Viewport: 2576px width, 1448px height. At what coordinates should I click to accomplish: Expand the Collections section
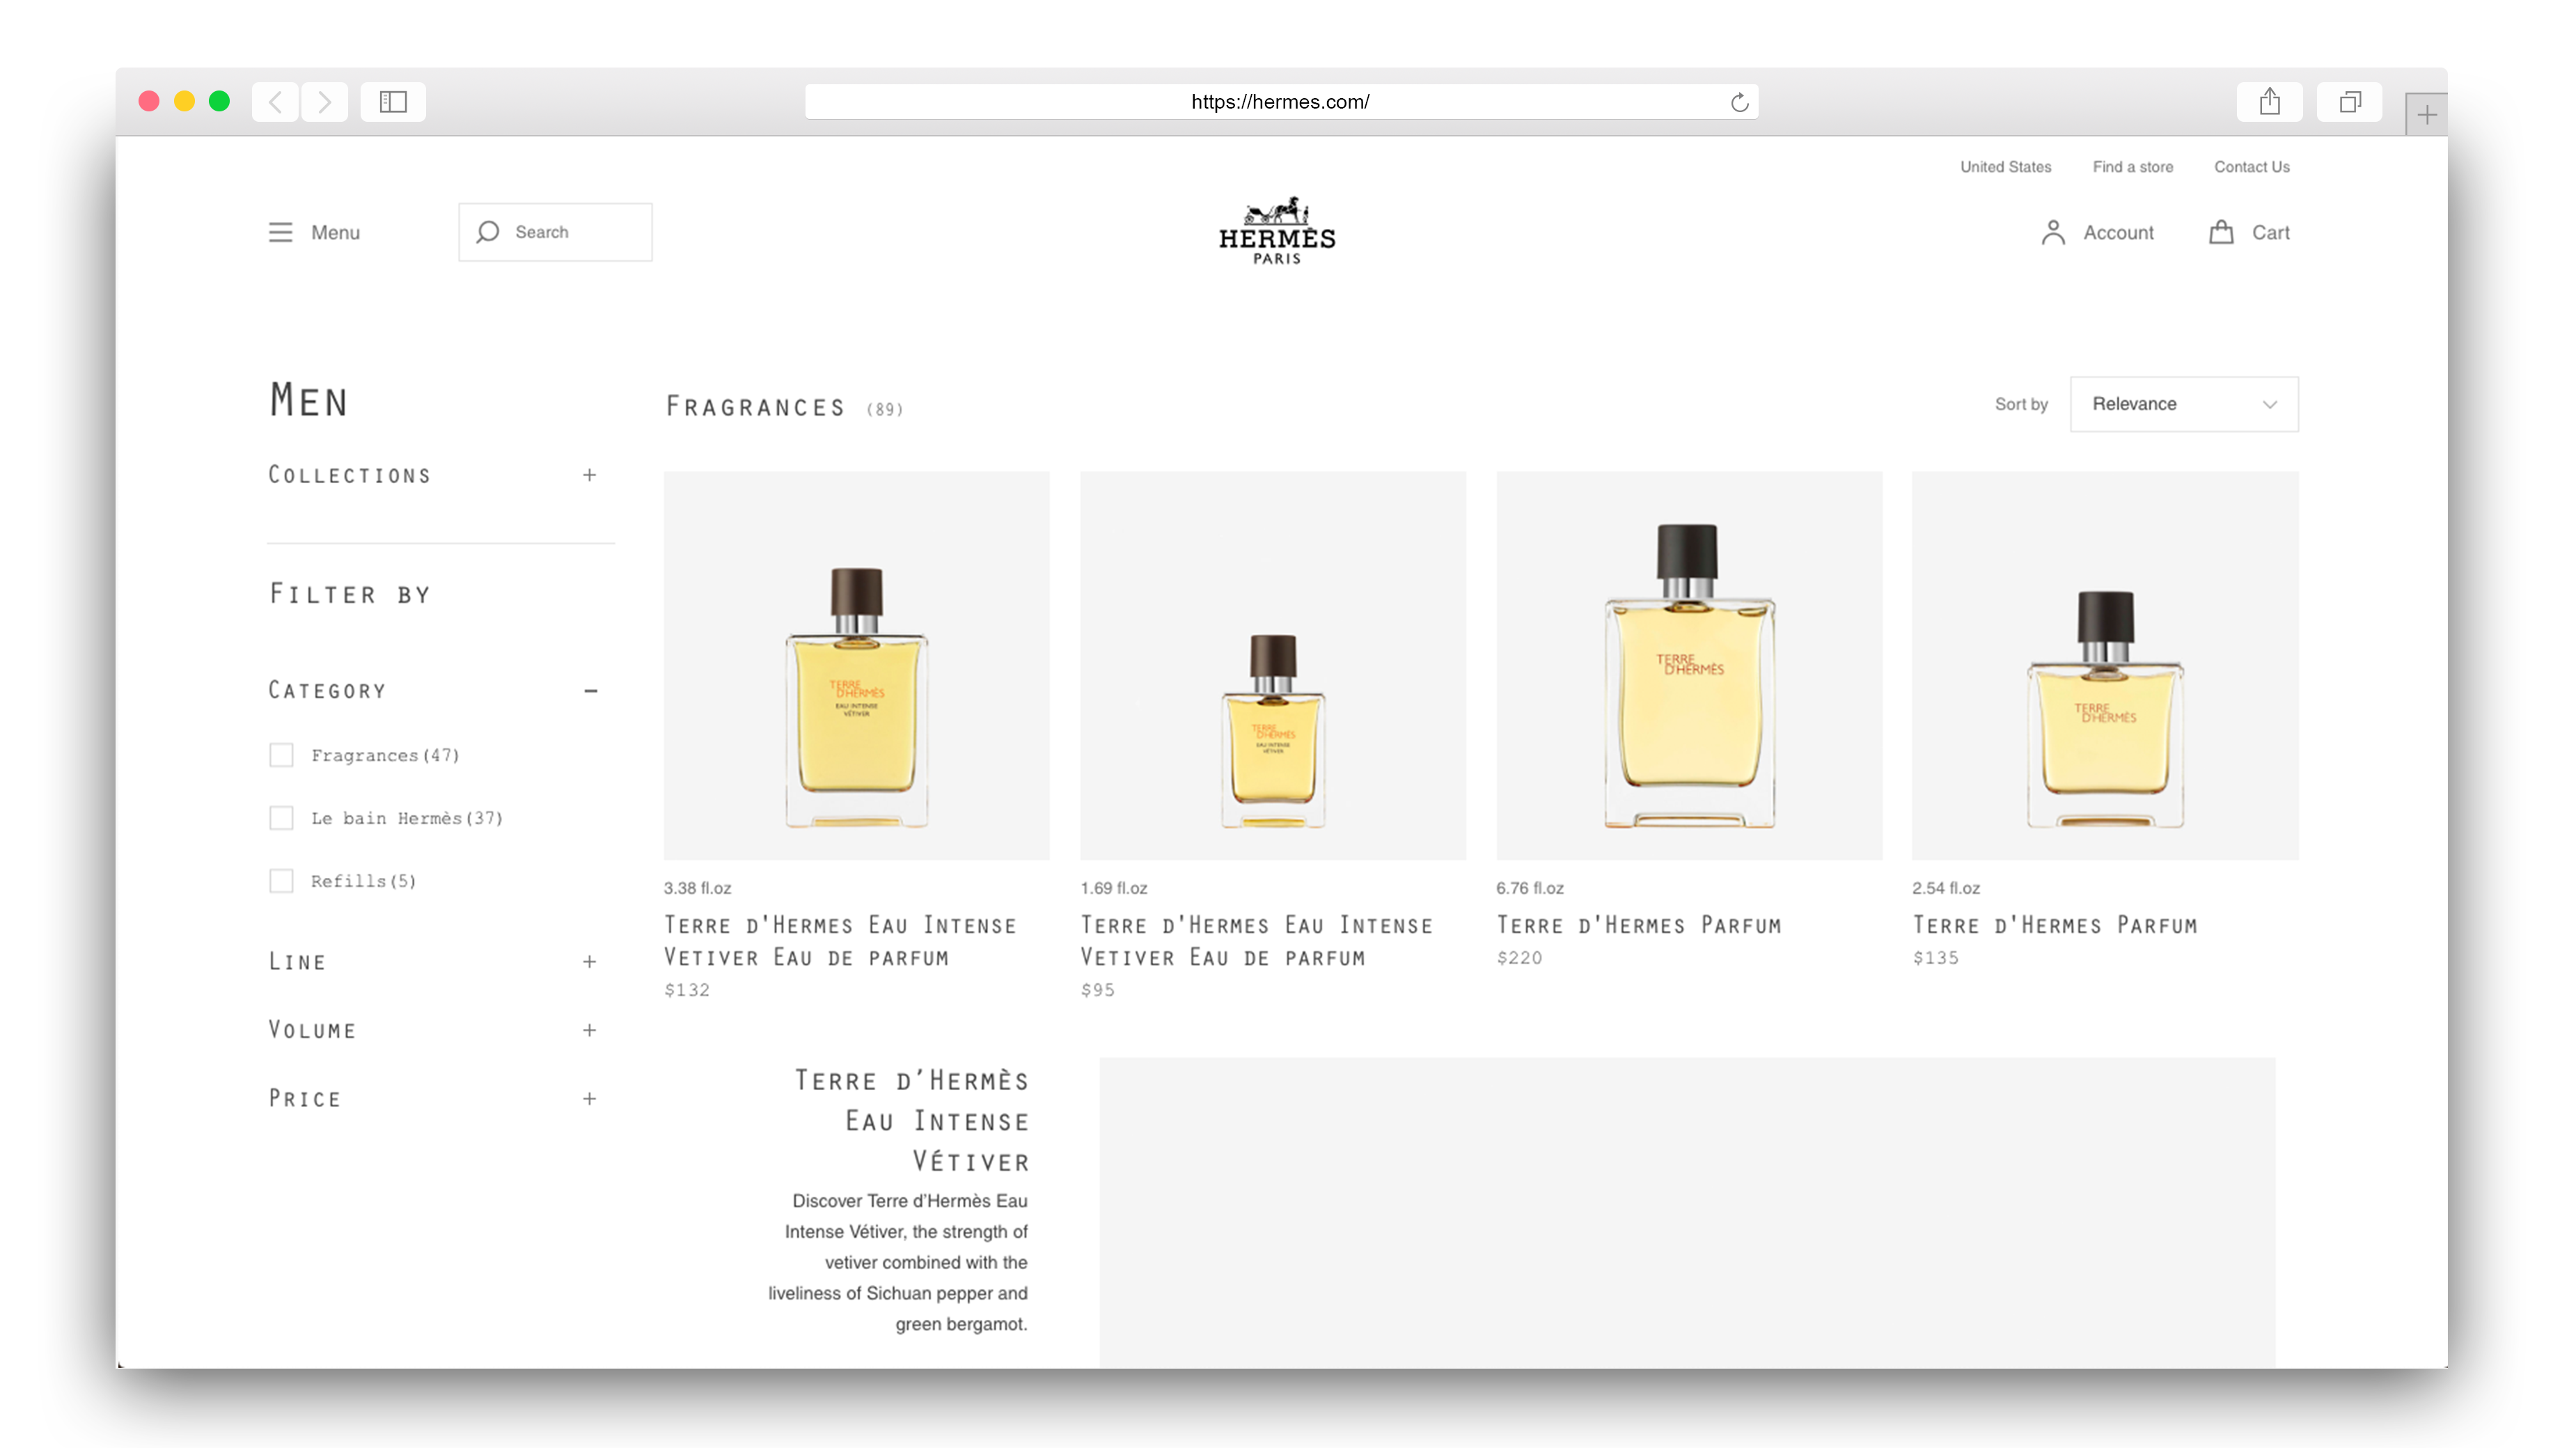point(589,475)
